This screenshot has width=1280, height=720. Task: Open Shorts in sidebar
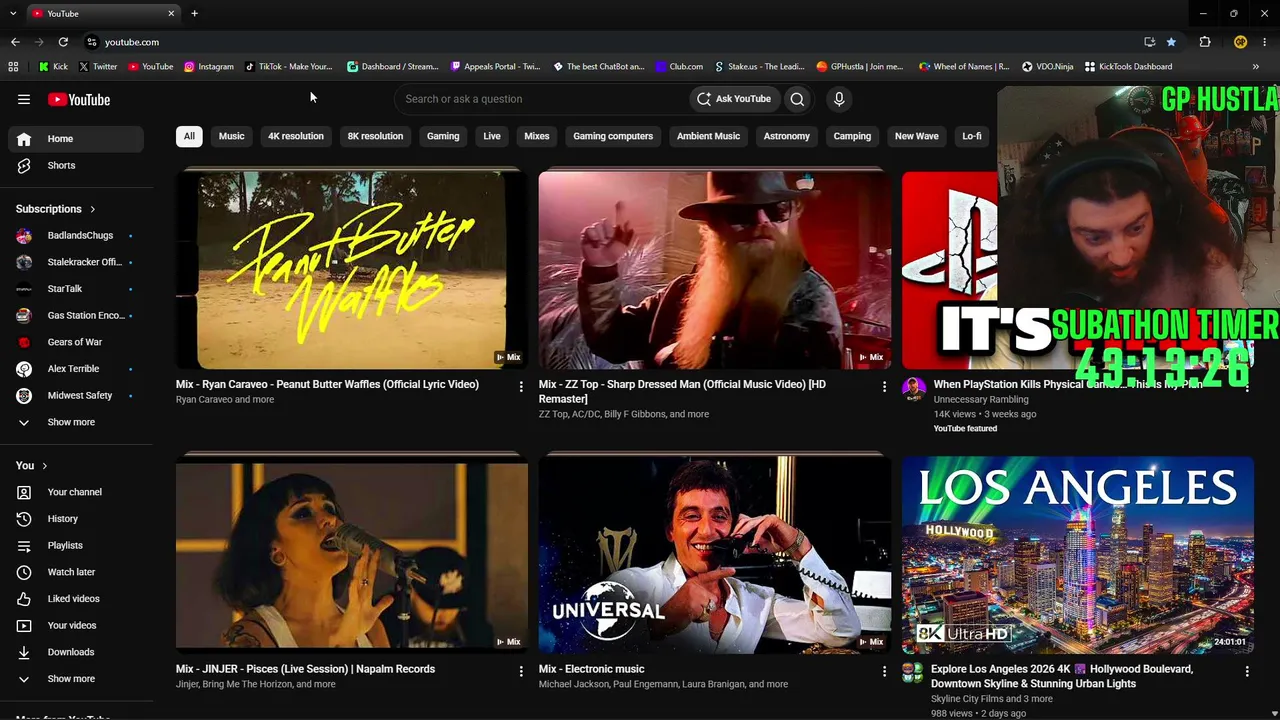76,165
